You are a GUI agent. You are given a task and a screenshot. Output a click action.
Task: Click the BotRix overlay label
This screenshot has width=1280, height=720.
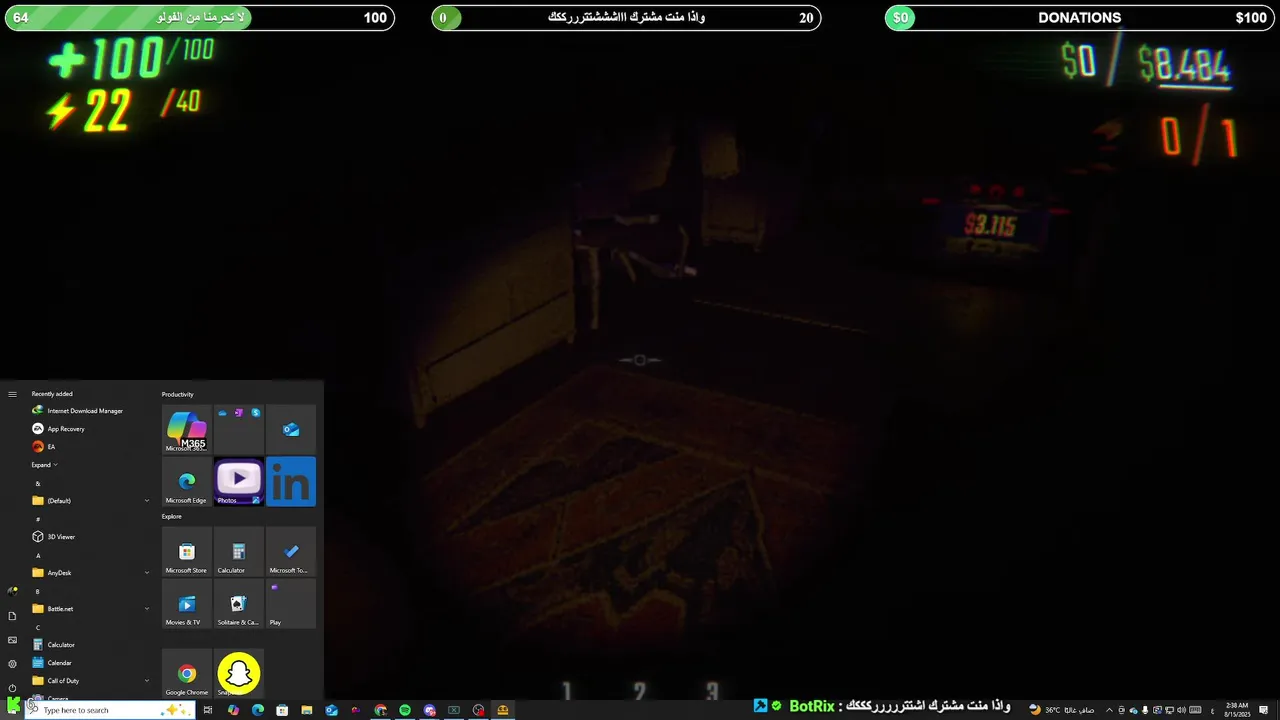[x=811, y=706]
